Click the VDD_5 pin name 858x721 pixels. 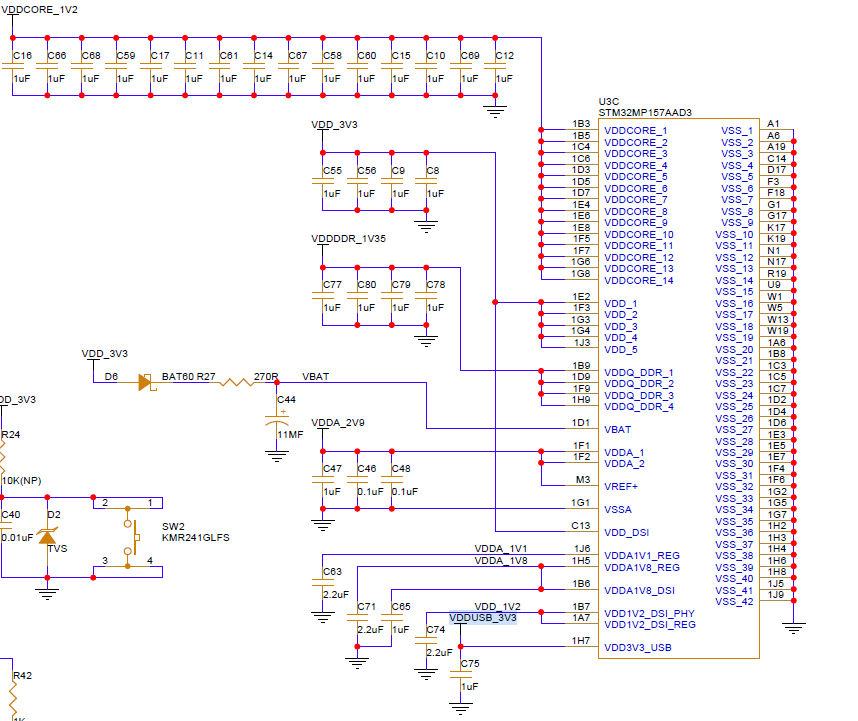coord(621,349)
